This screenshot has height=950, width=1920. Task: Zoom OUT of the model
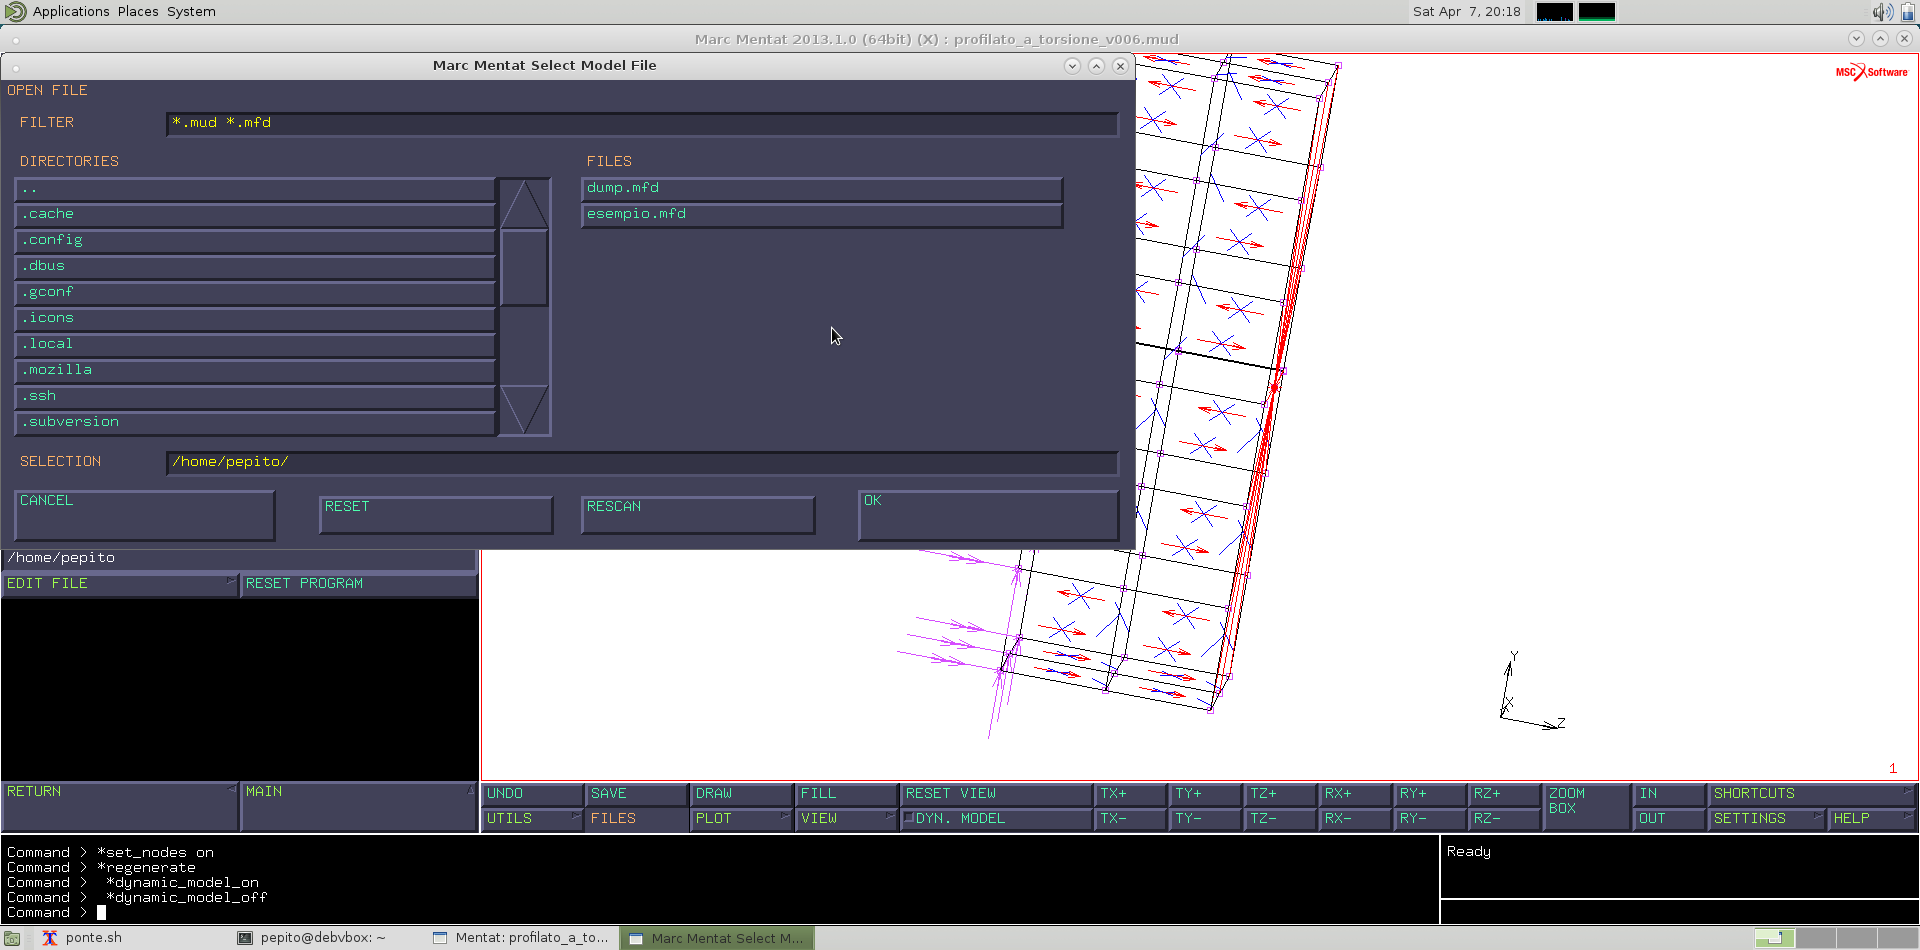pyautogui.click(x=1670, y=819)
